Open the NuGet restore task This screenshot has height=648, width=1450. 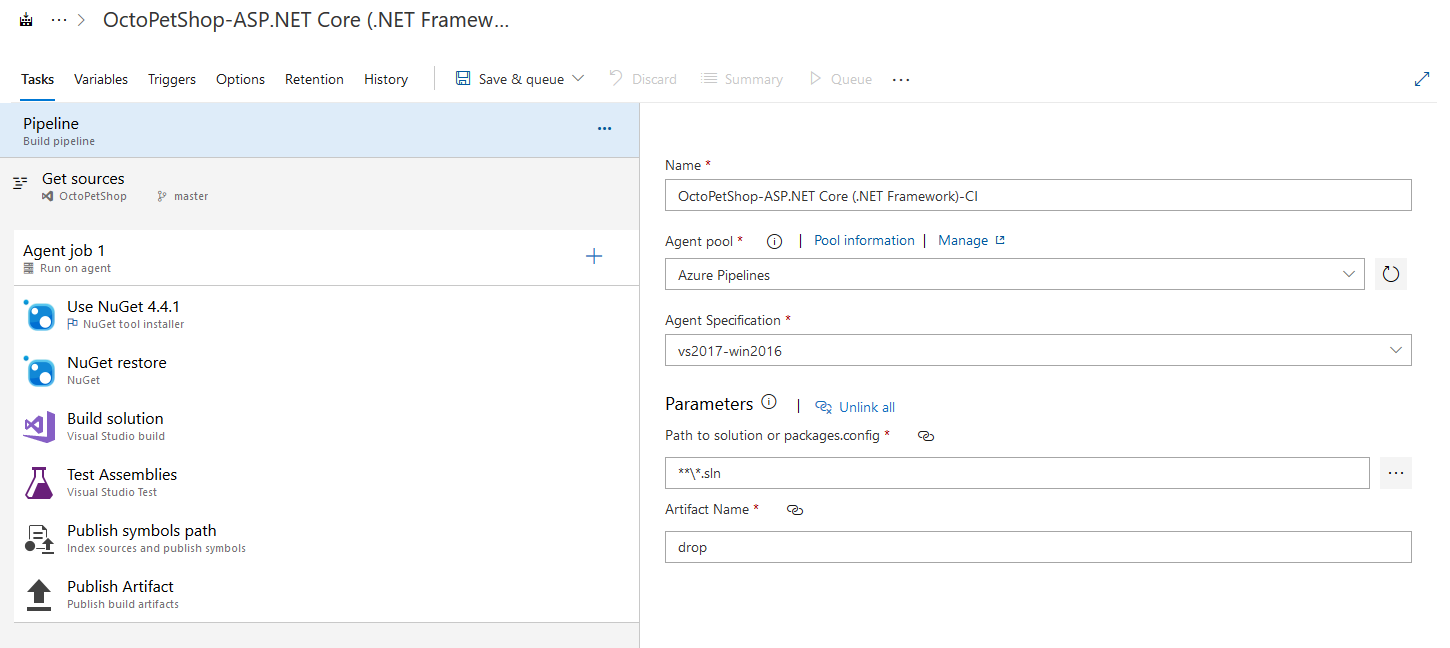pyautogui.click(x=117, y=362)
